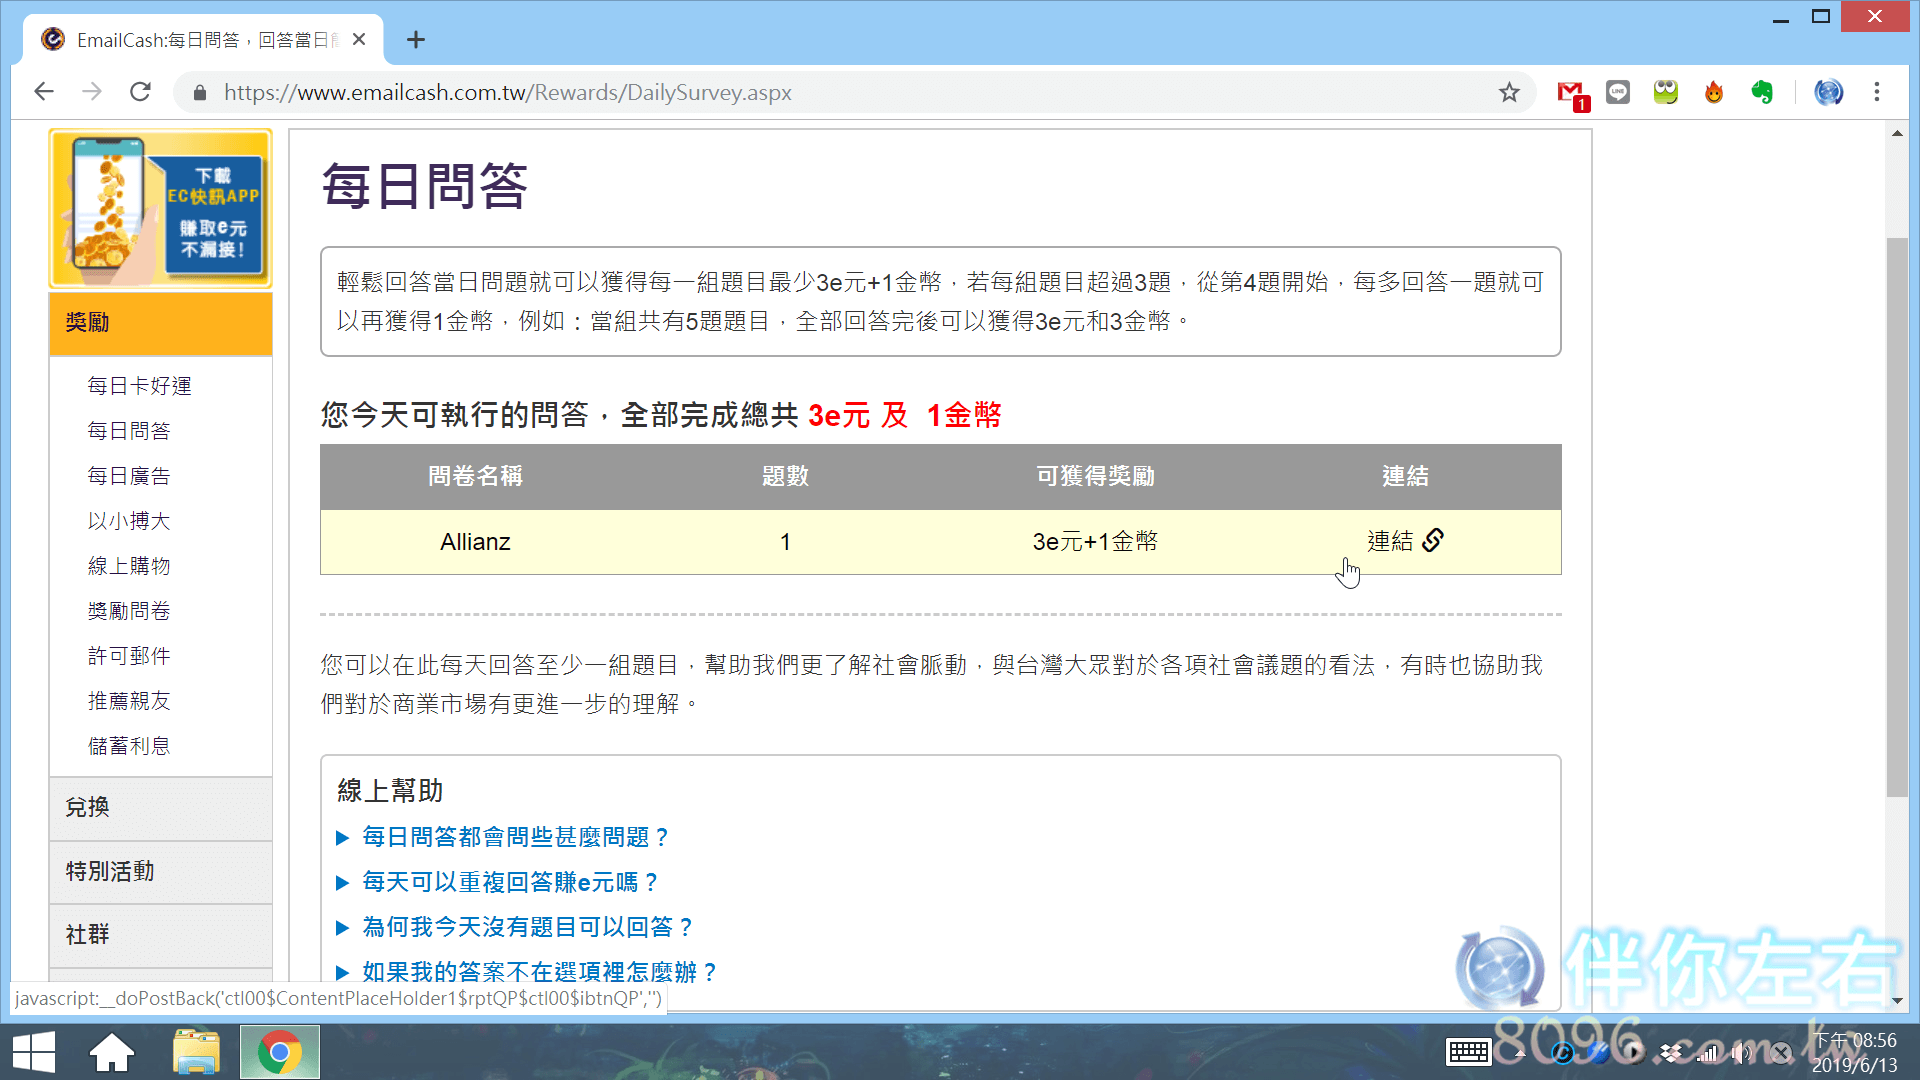The image size is (1920, 1080).
Task: Open 許可郵件 in sidebar
Action: [129, 656]
